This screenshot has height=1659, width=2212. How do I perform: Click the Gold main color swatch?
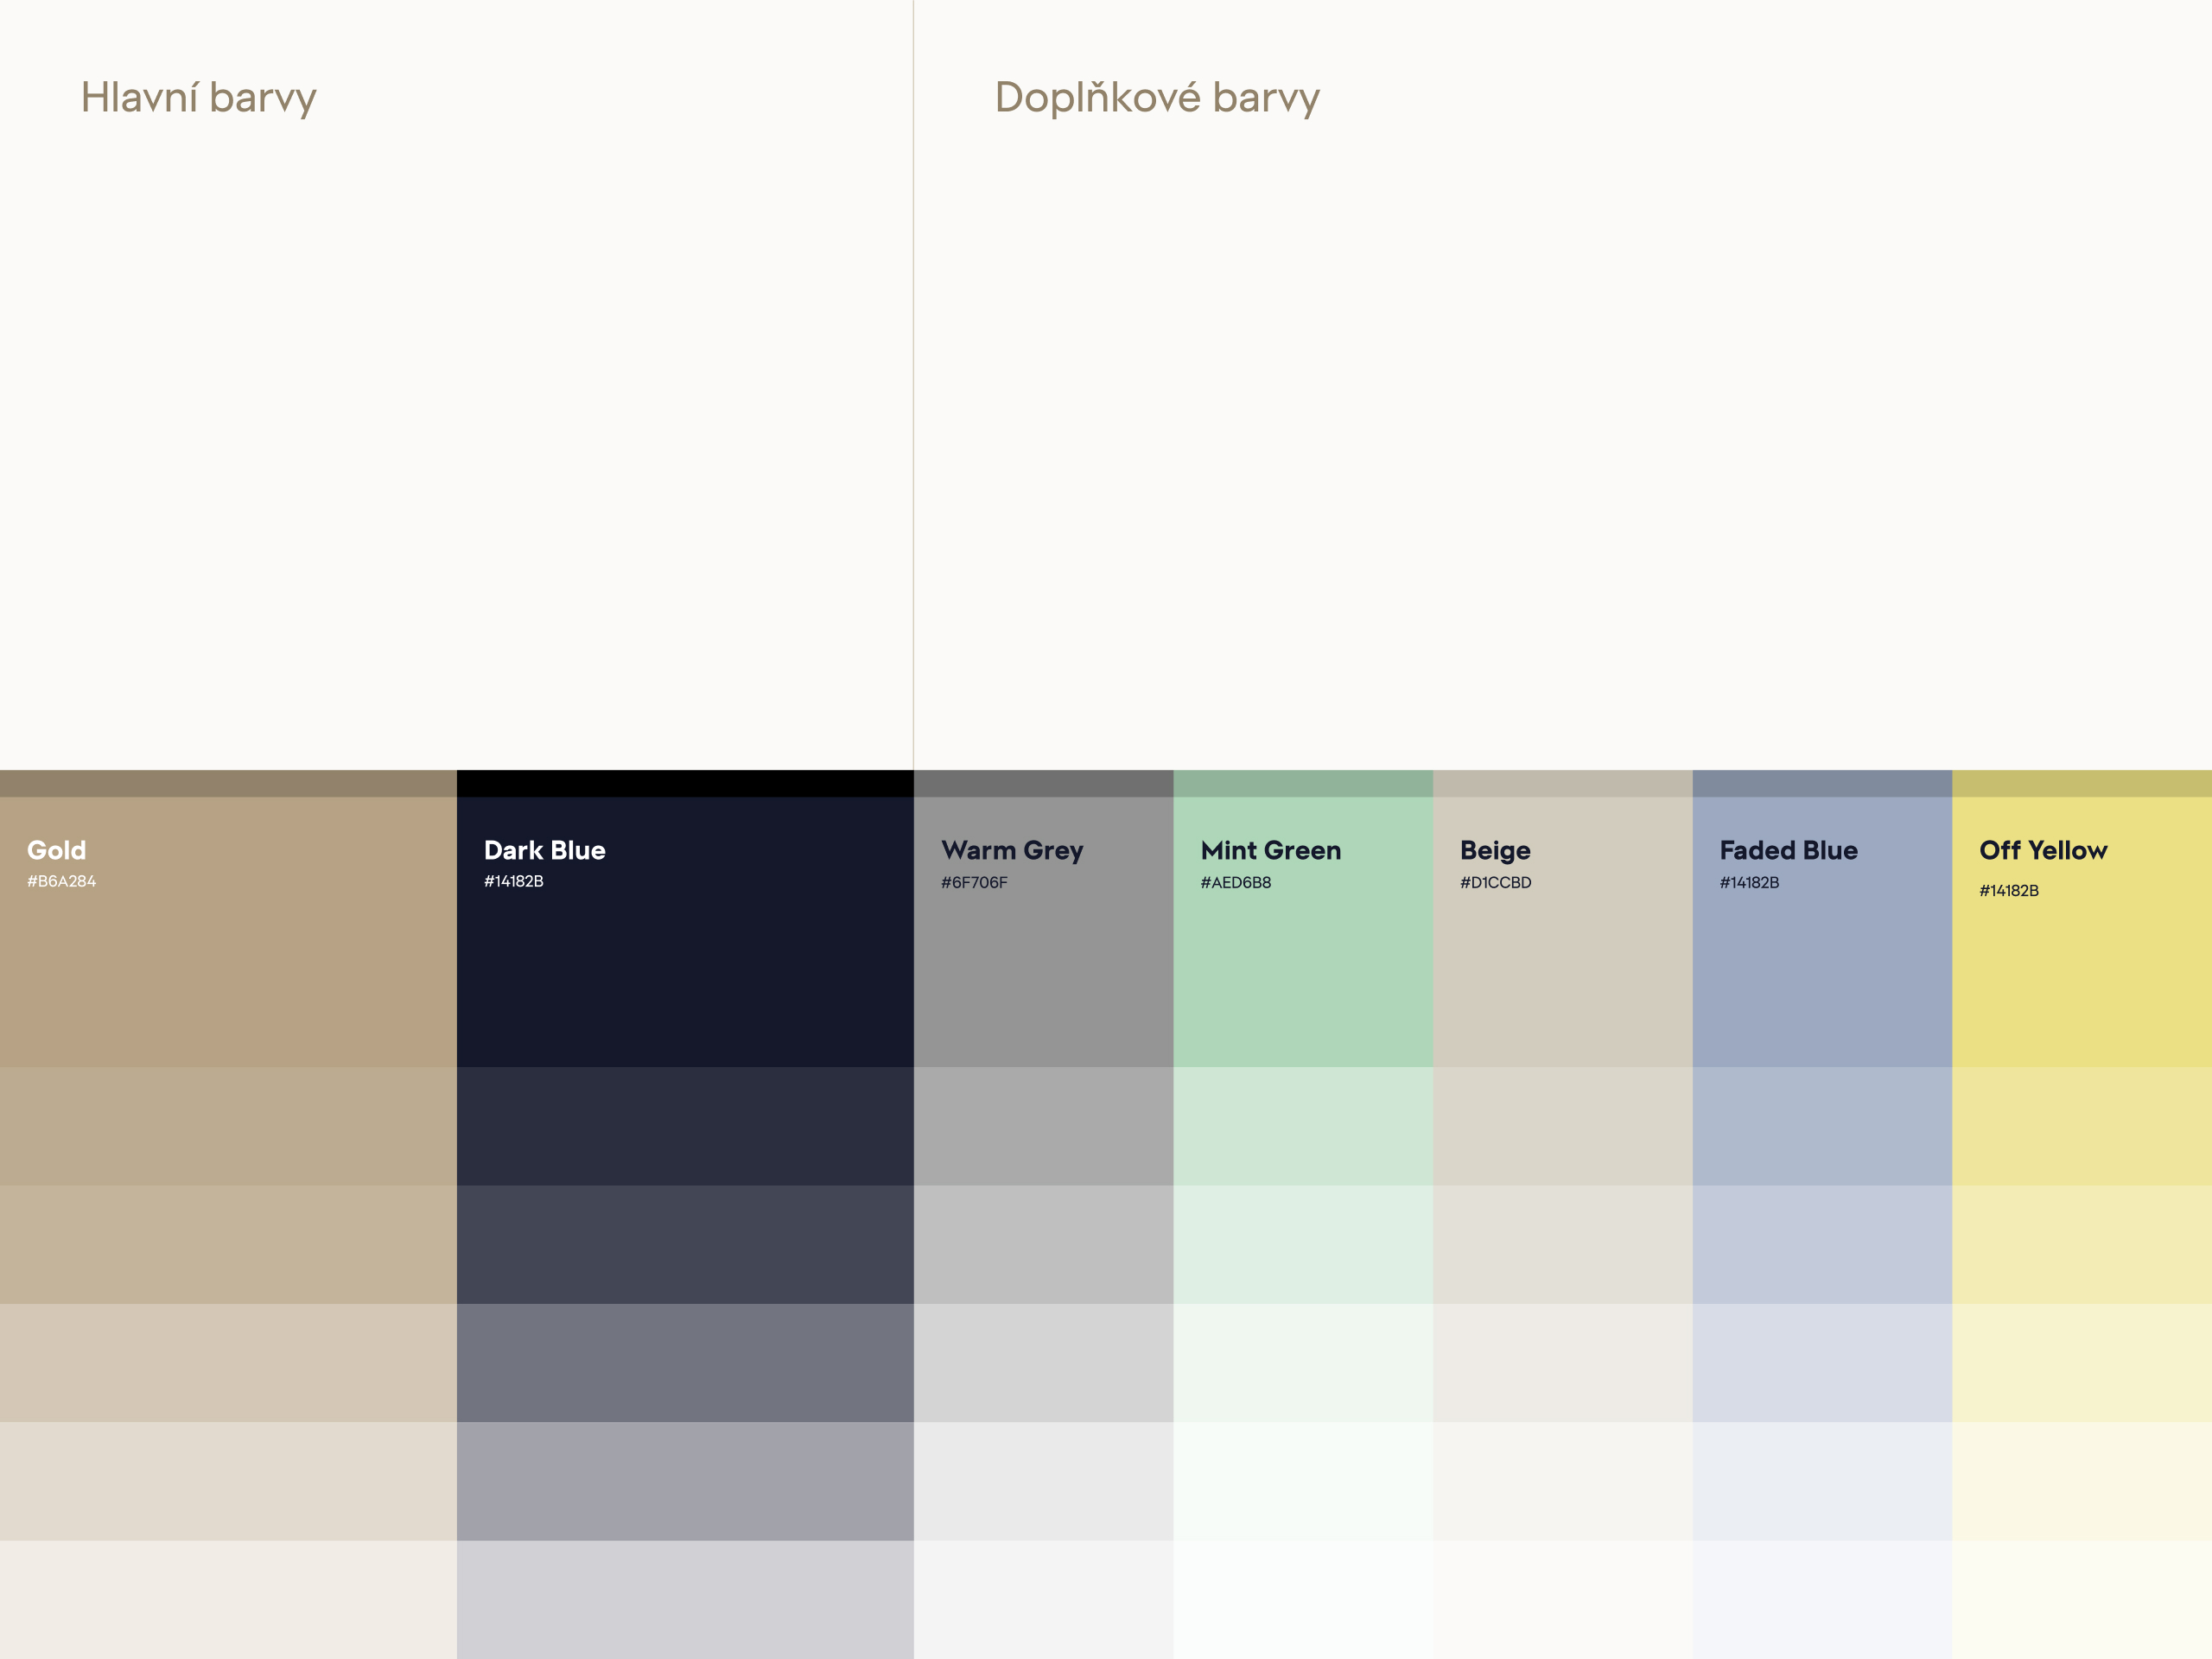click(x=228, y=932)
